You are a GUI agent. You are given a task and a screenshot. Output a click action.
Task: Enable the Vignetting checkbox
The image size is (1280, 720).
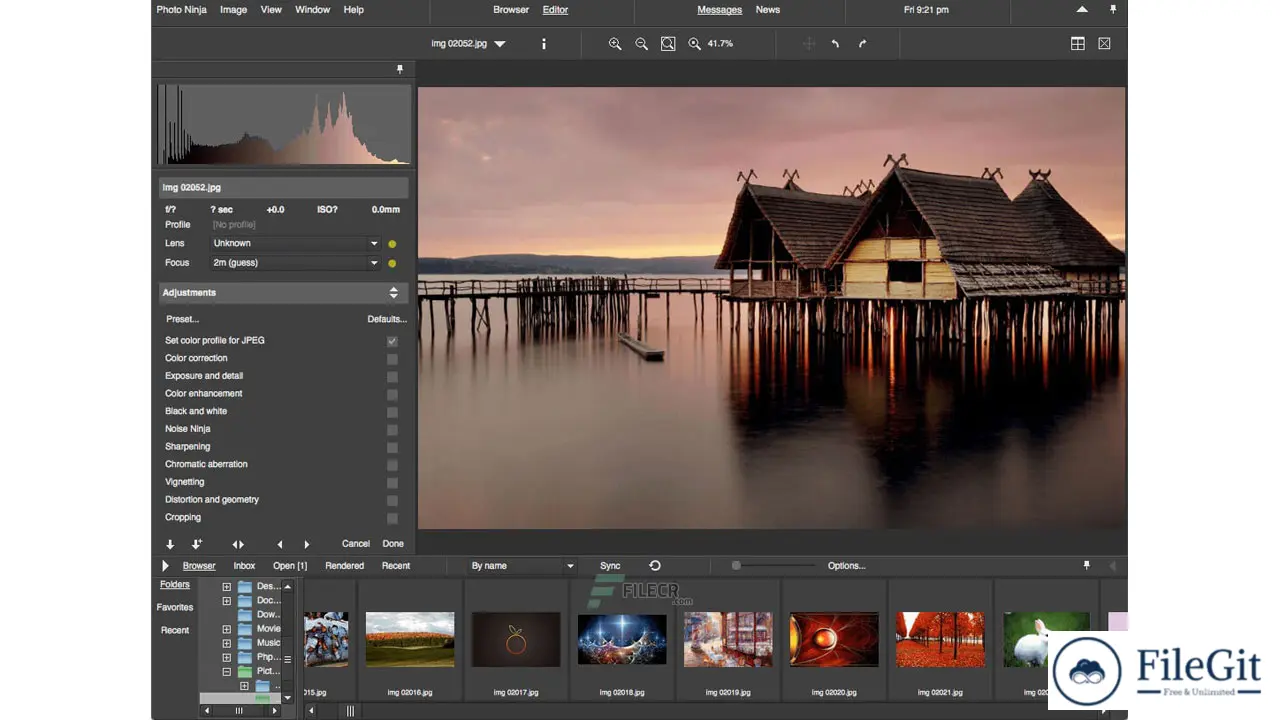click(x=392, y=483)
